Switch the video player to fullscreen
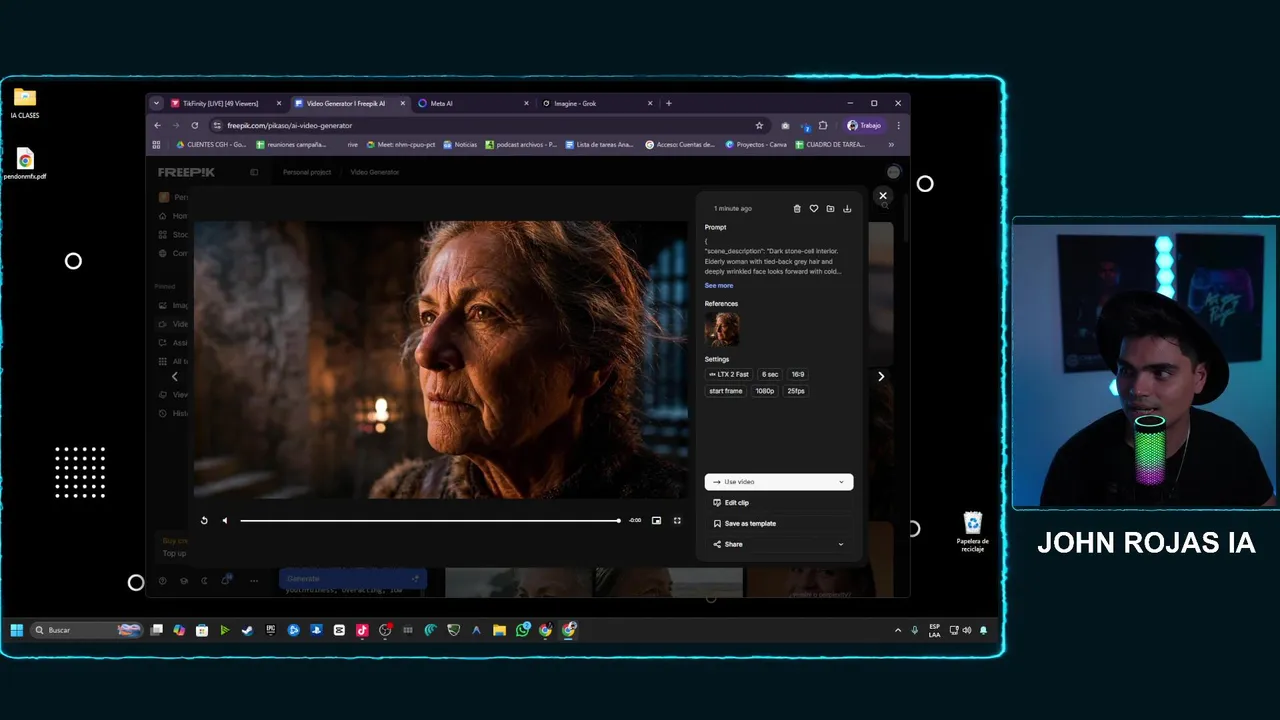This screenshot has width=1280, height=720. (677, 520)
